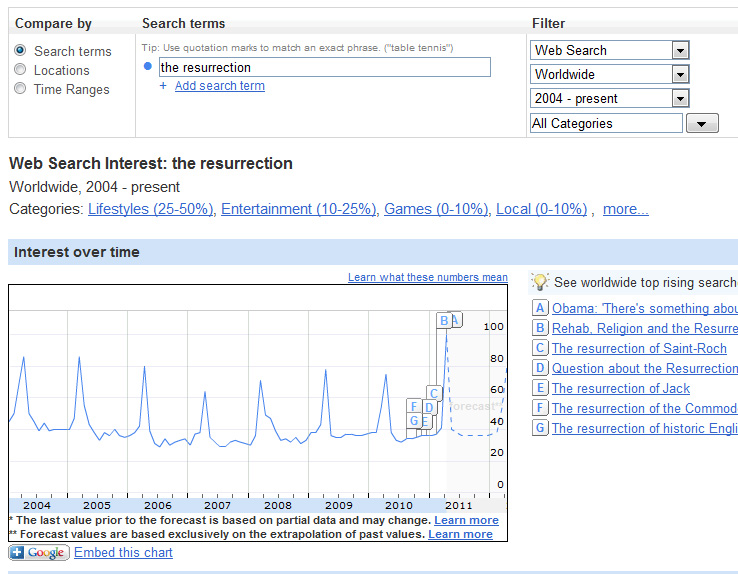Select the Time Ranges radio button
This screenshot has width=738, height=574.
[20, 89]
